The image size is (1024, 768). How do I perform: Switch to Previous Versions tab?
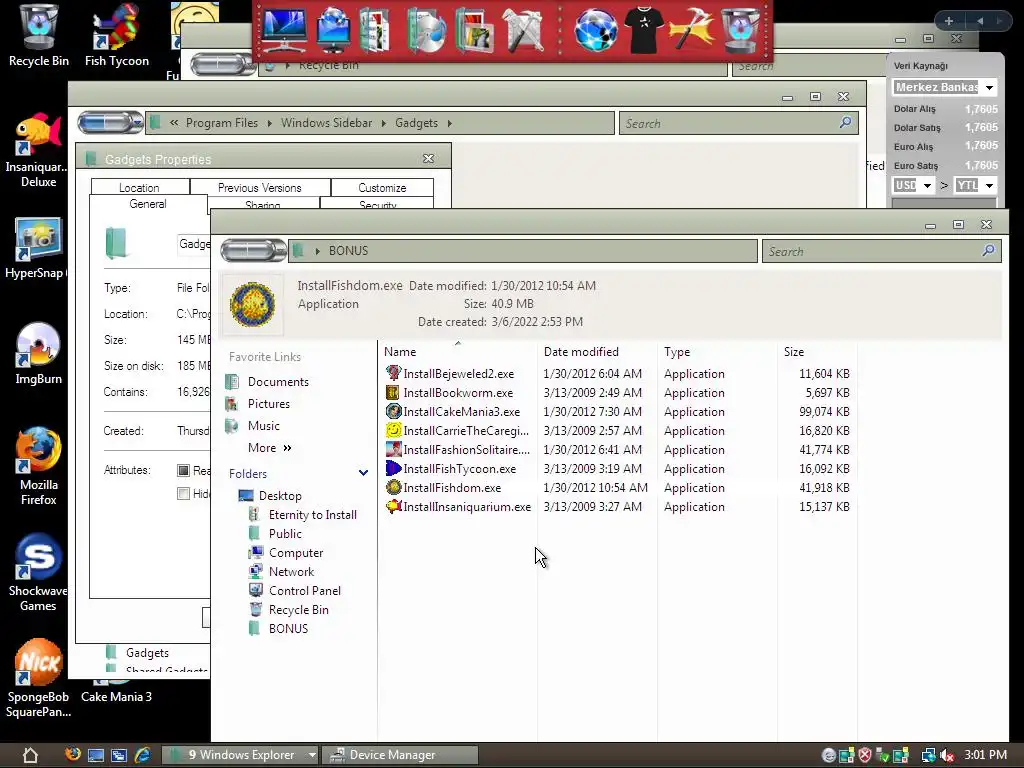[x=260, y=187]
